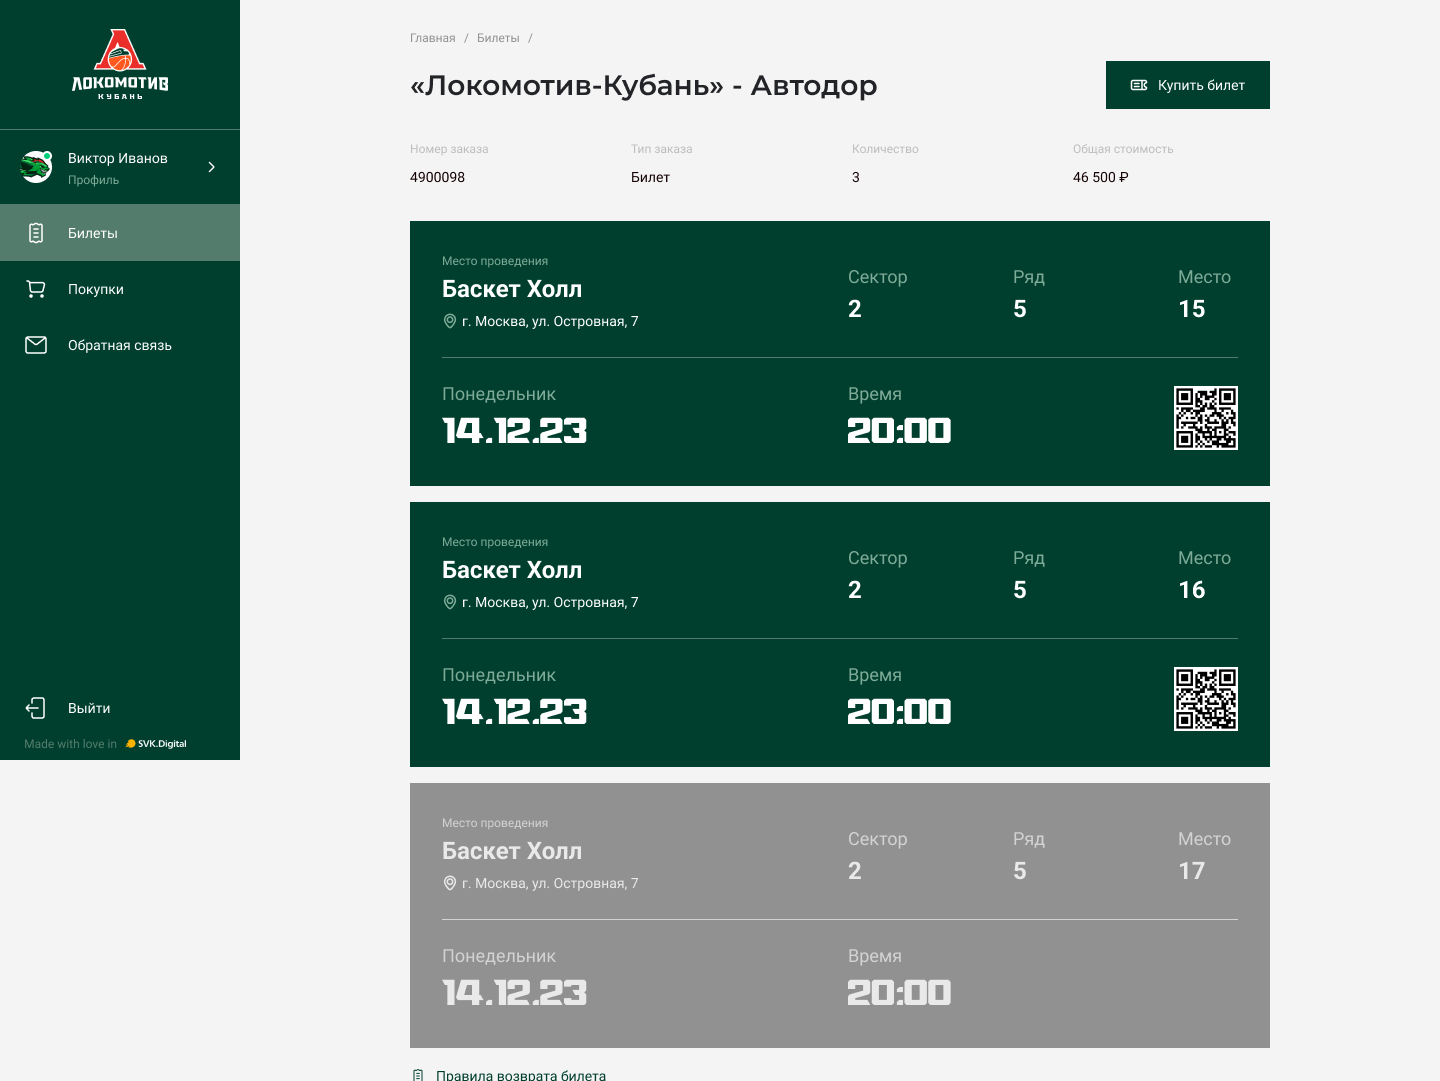Open Виктор Иванов profile name
This screenshot has height=1081, width=1440.
(118, 158)
